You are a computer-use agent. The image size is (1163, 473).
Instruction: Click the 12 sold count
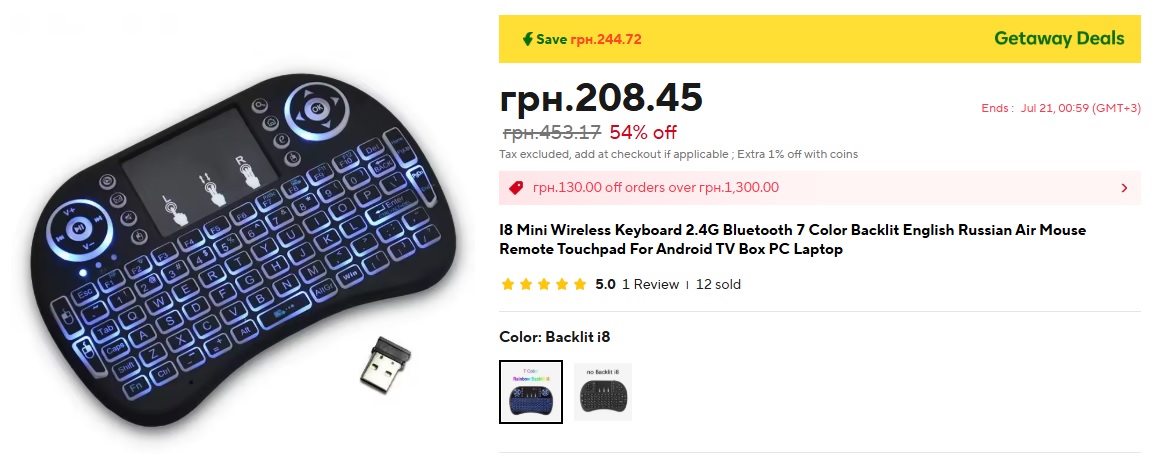point(718,284)
